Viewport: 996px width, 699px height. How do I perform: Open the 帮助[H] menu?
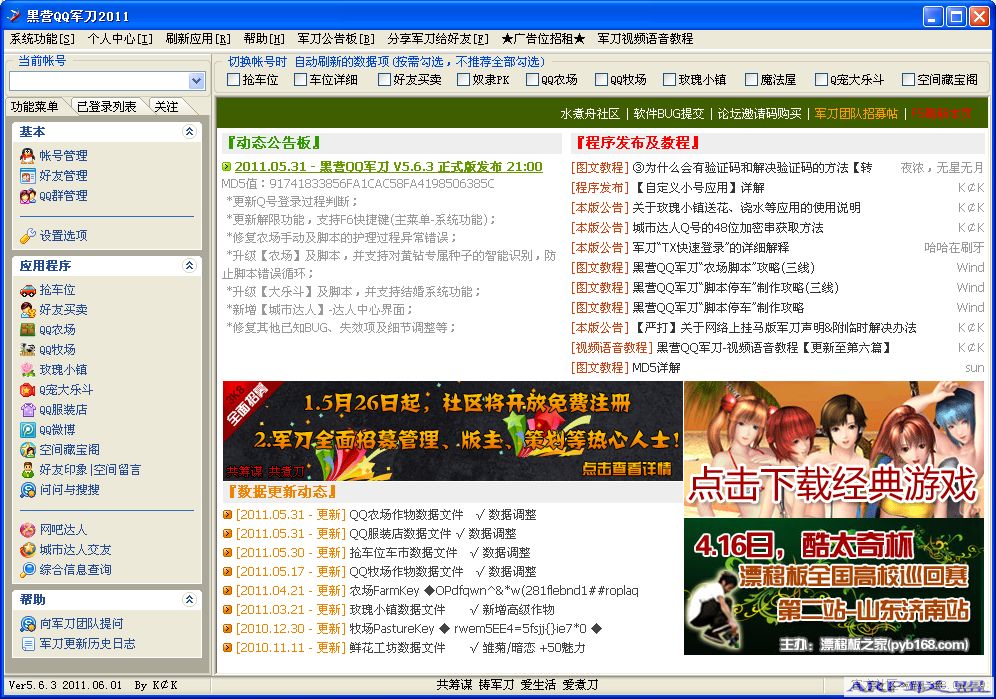[264, 39]
